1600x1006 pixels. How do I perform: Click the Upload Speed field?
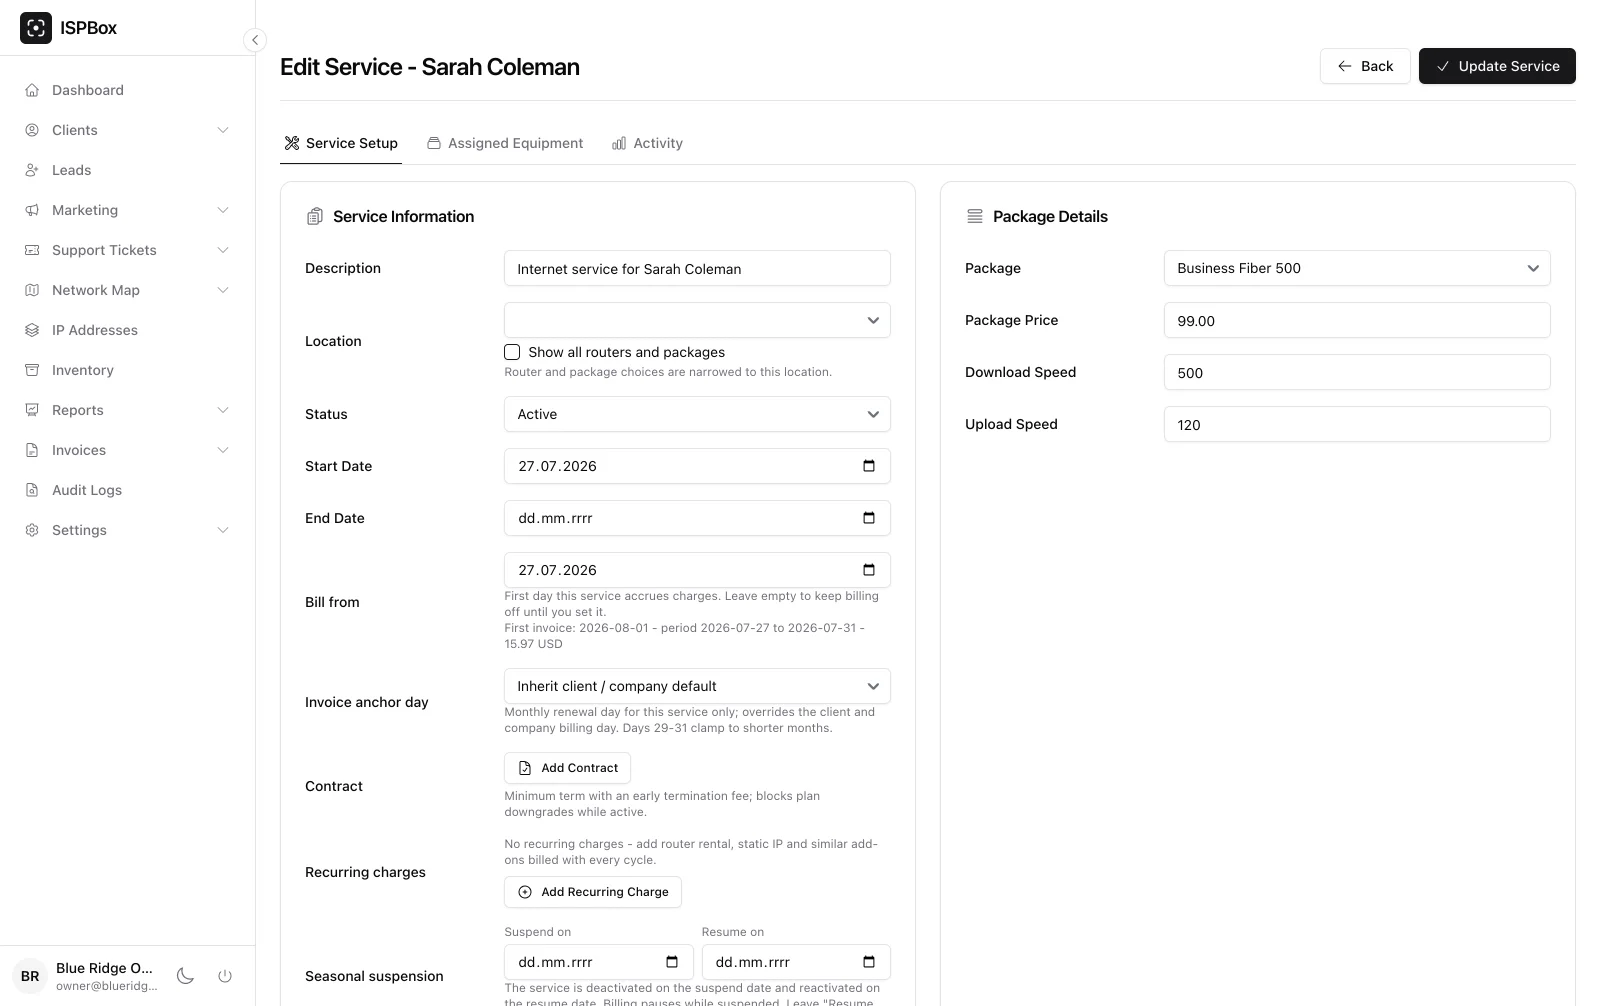pos(1357,424)
